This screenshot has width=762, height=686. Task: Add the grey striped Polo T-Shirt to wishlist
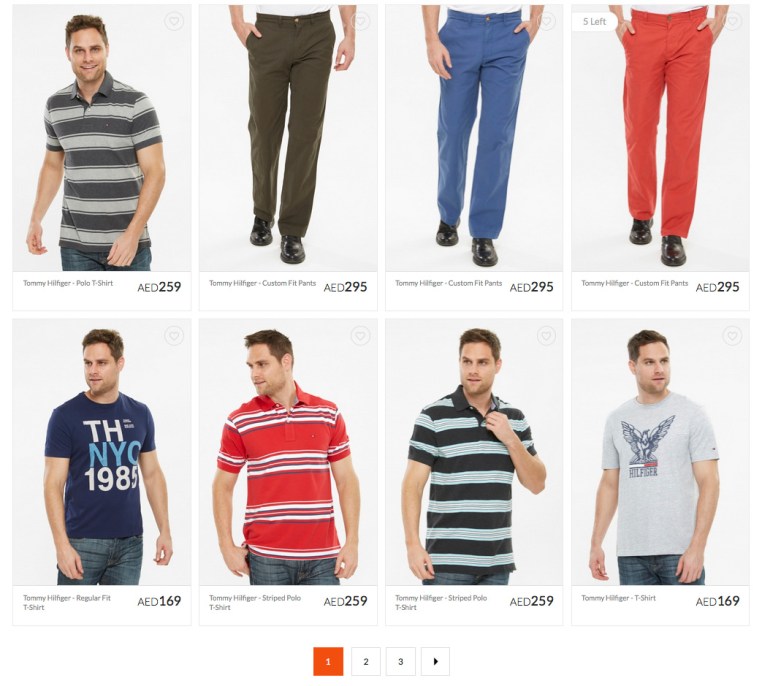[173, 21]
